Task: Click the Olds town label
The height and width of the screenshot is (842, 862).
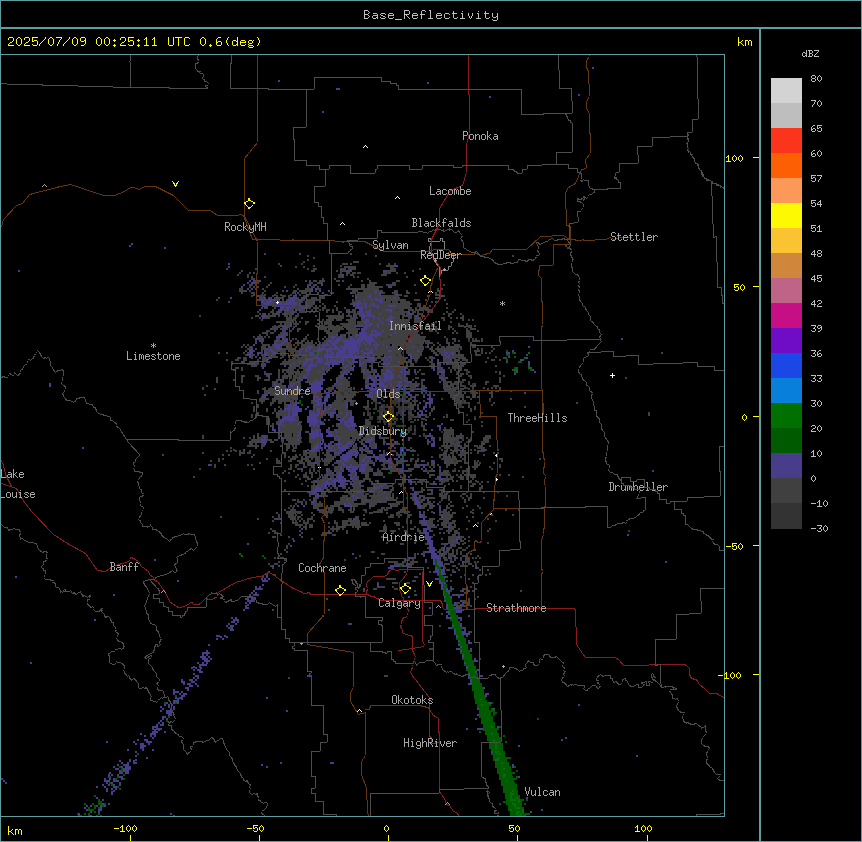Action: coord(388,394)
